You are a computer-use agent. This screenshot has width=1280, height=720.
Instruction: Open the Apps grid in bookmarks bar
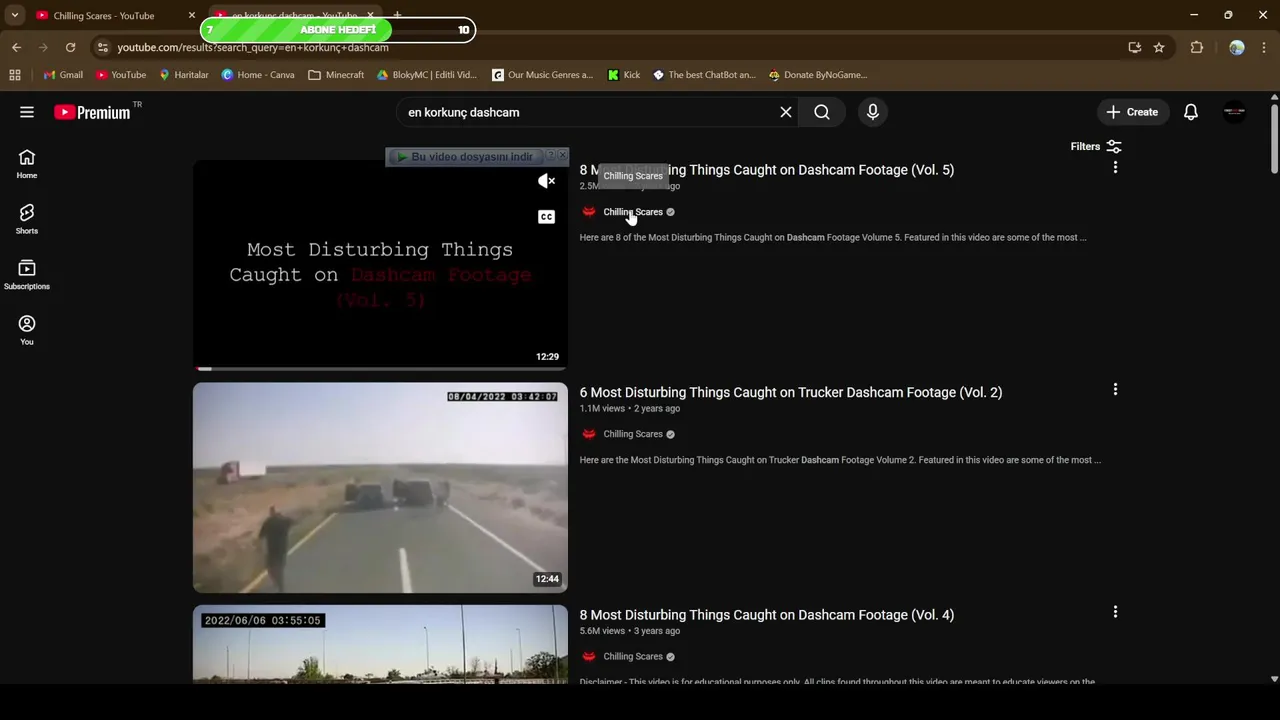[x=14, y=75]
